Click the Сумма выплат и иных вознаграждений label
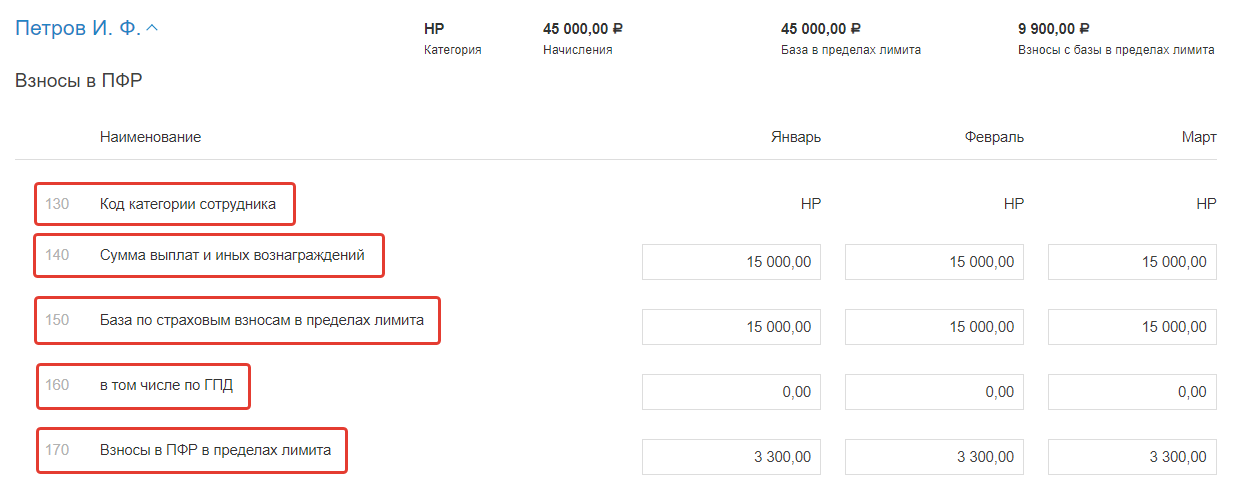The width and height of the screenshot is (1235, 498). [232, 255]
